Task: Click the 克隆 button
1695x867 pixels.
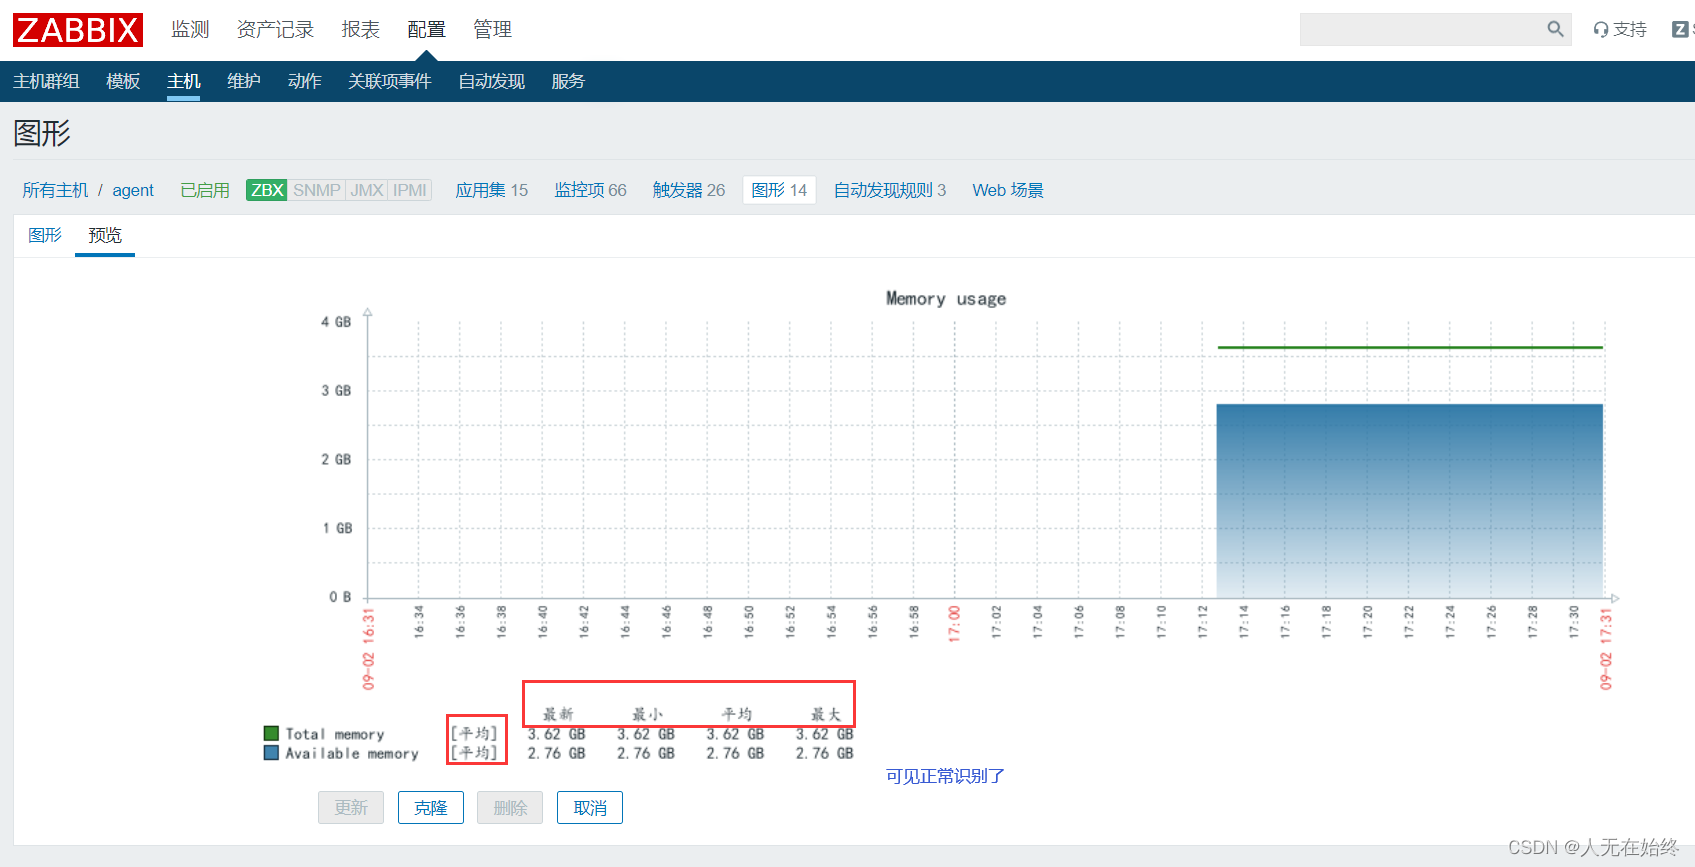Action: (x=431, y=808)
